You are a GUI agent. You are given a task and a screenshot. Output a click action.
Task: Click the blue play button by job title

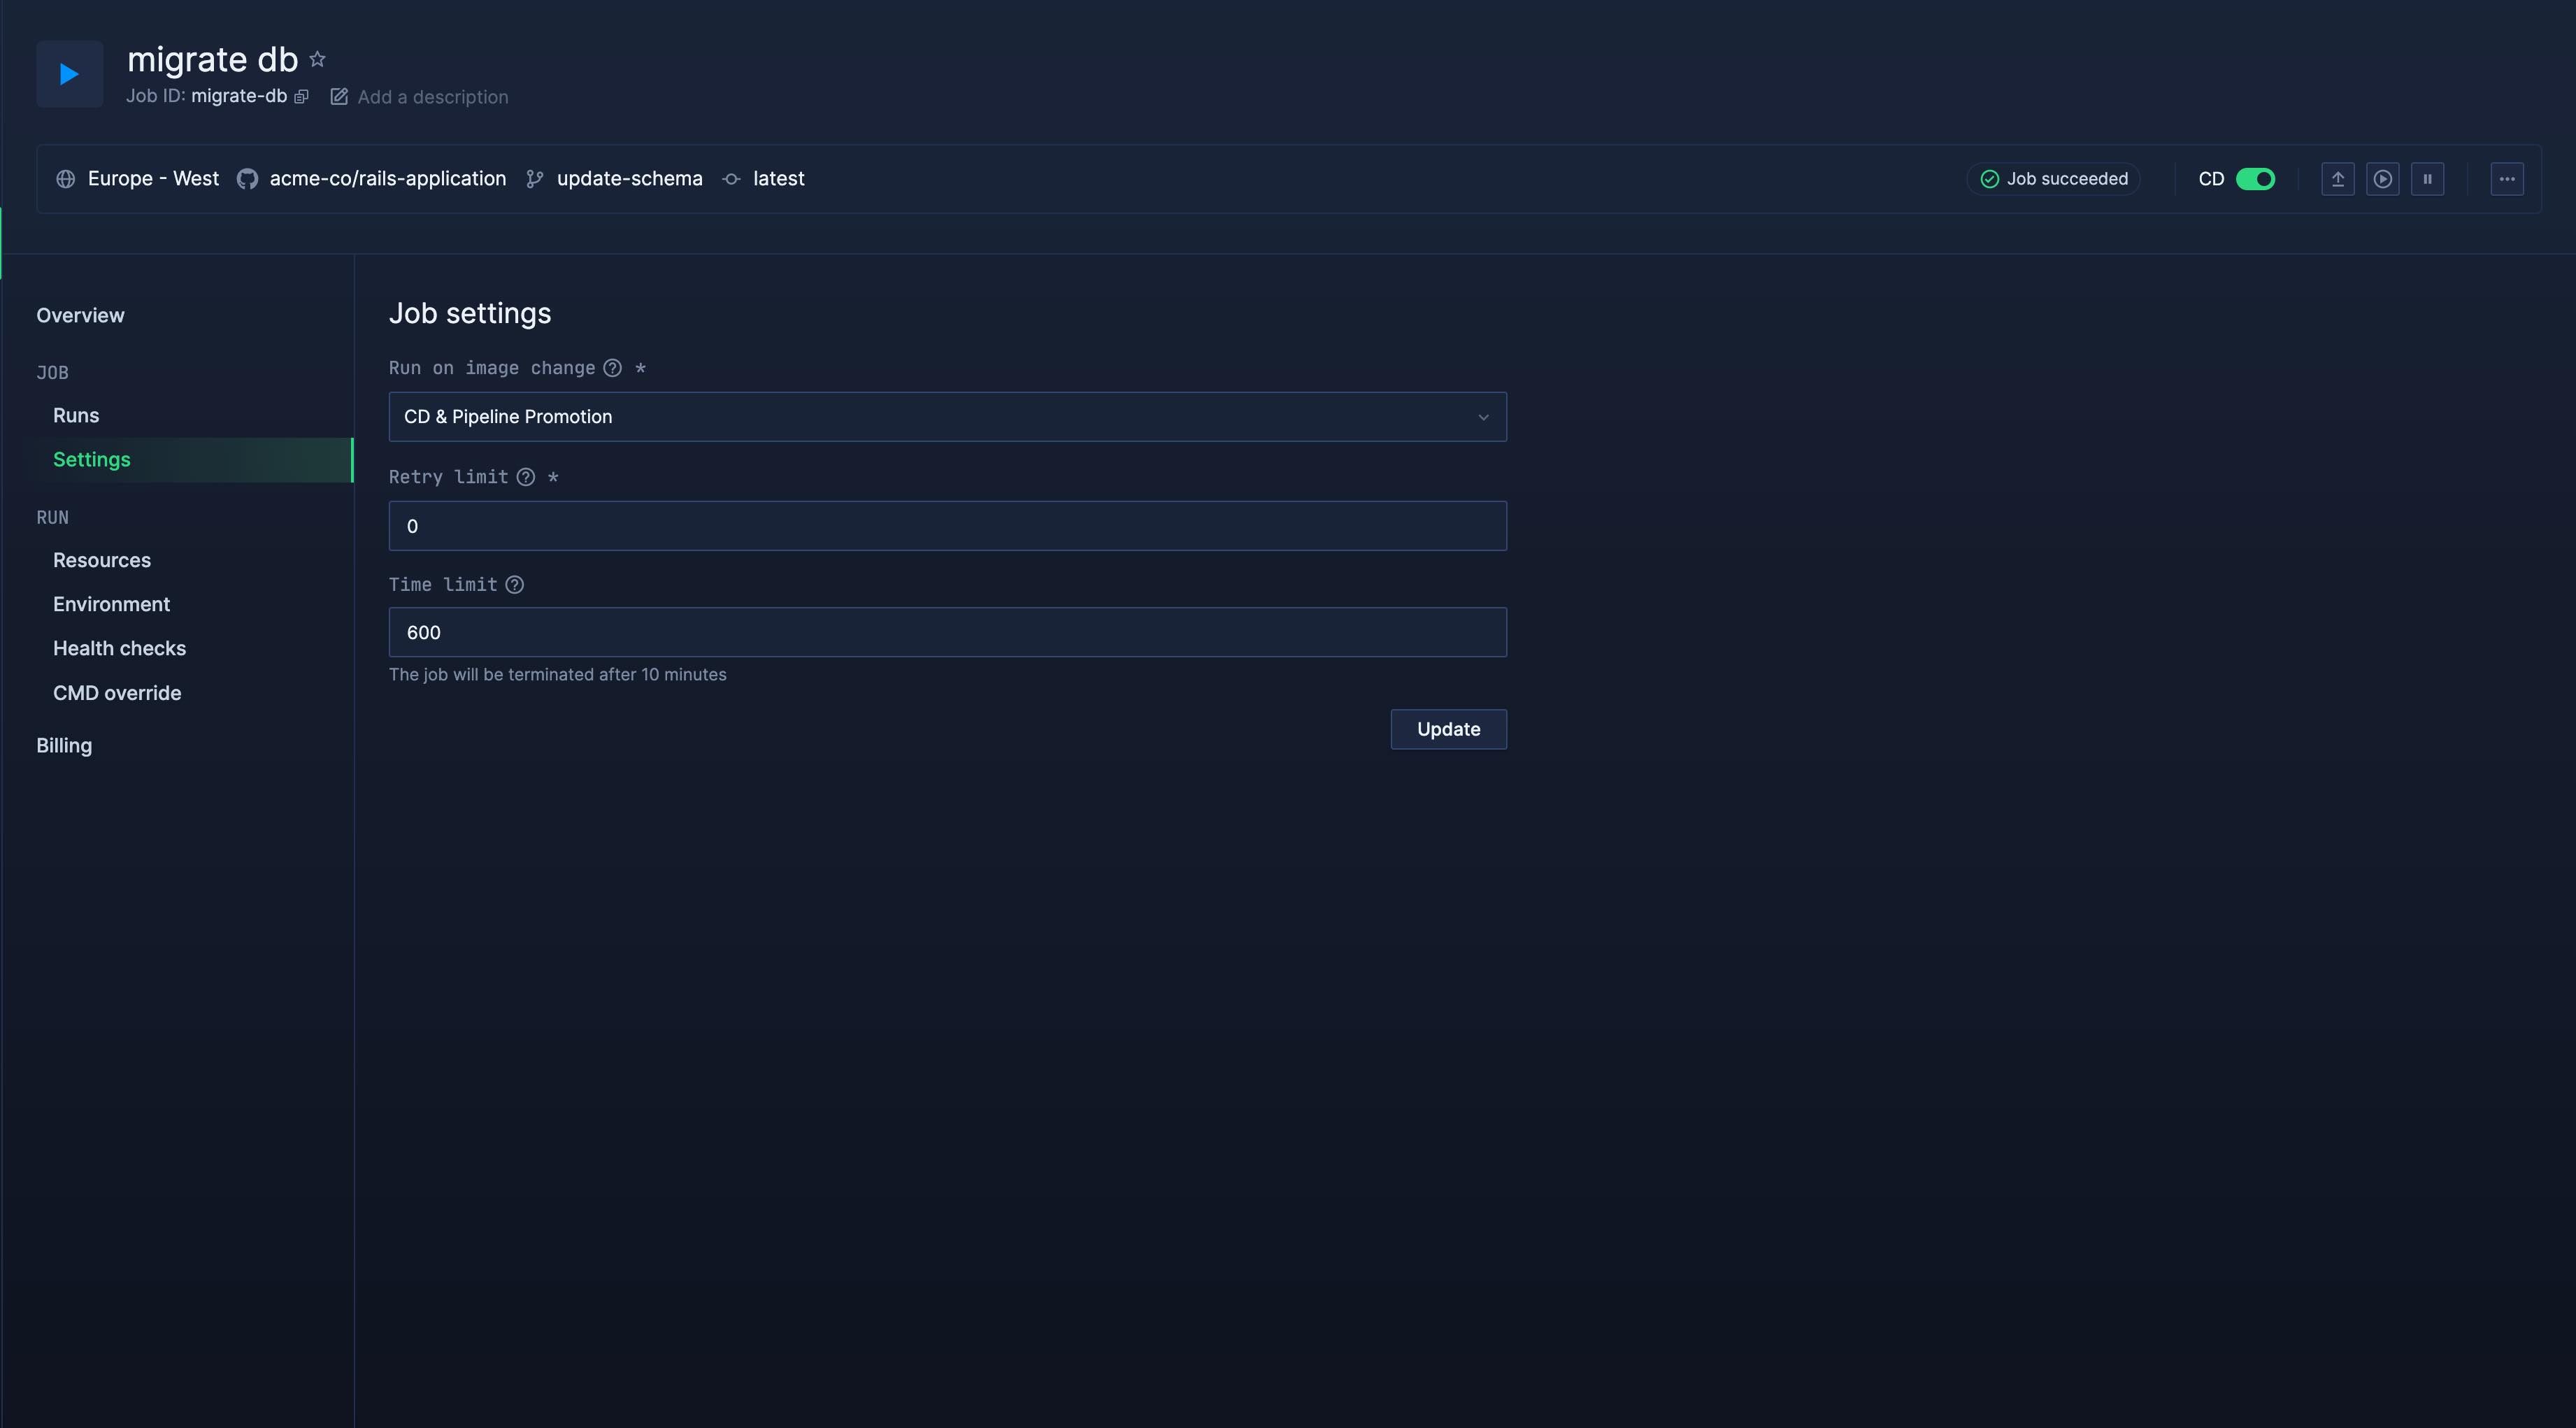click(x=69, y=73)
